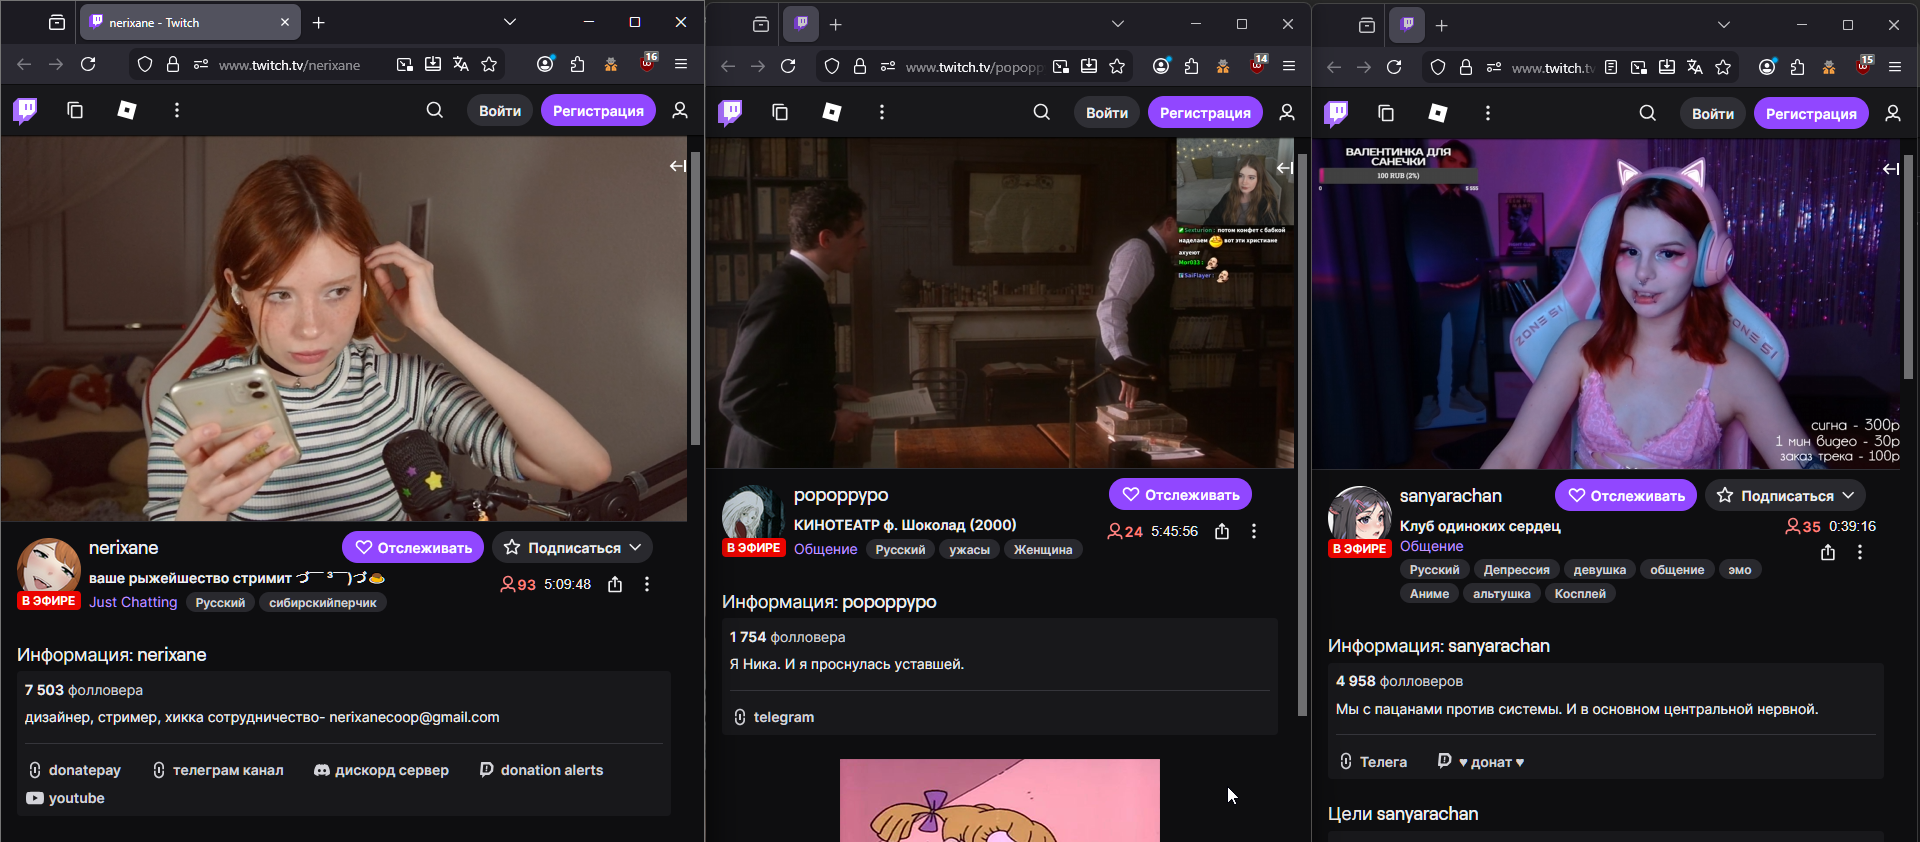This screenshot has width=1920, height=842.
Task: Open the Just Chatting category link
Action: tap(133, 602)
